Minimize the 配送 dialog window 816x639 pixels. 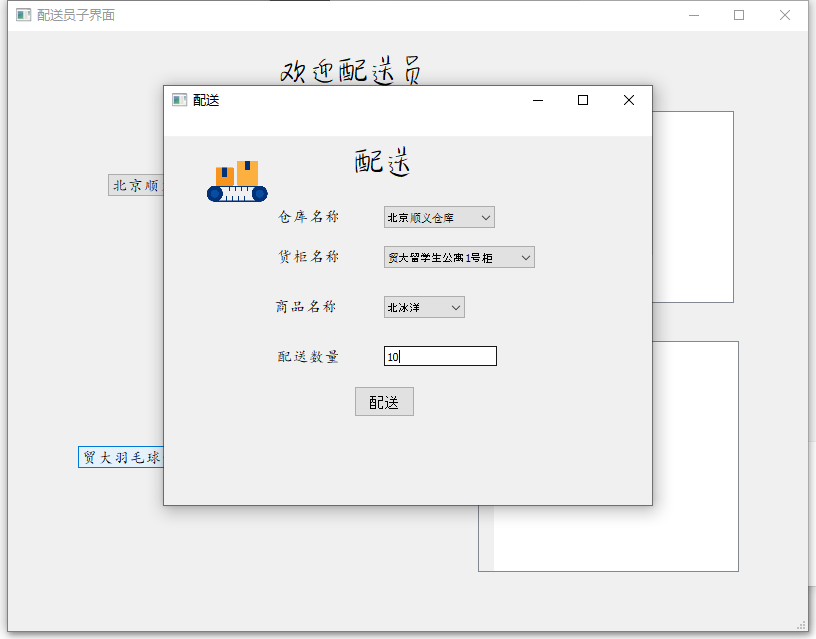pyautogui.click(x=538, y=100)
